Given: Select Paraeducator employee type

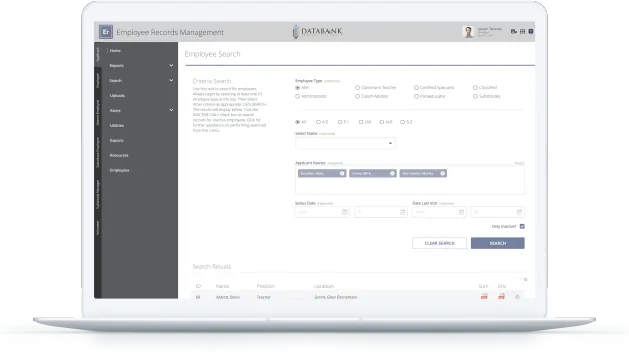Looking at the screenshot, I should click(416, 96).
